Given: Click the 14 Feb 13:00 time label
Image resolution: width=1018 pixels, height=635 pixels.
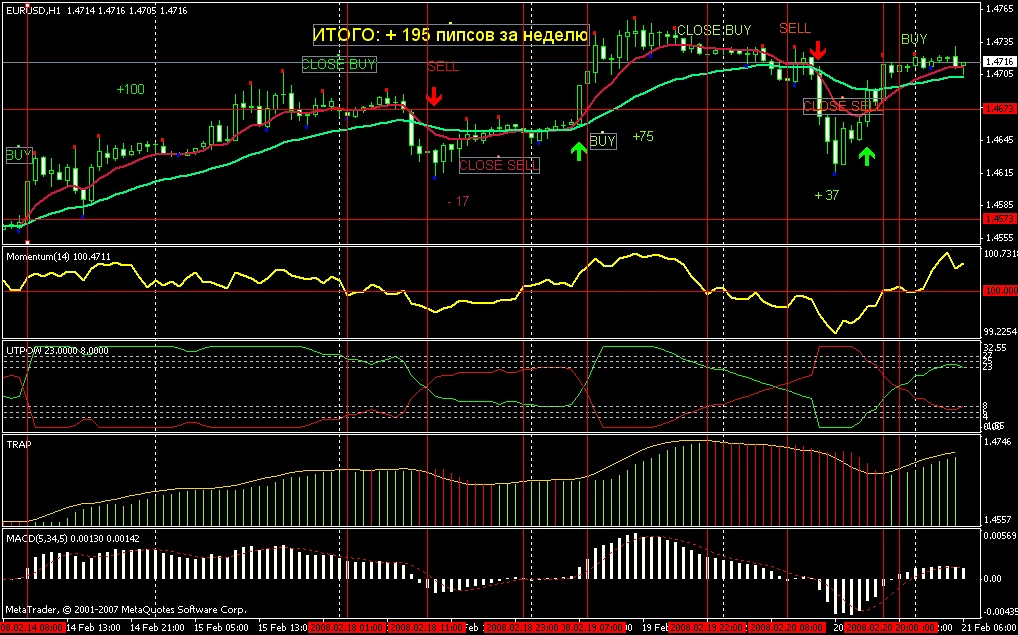Looking at the screenshot, I should click(91, 628).
